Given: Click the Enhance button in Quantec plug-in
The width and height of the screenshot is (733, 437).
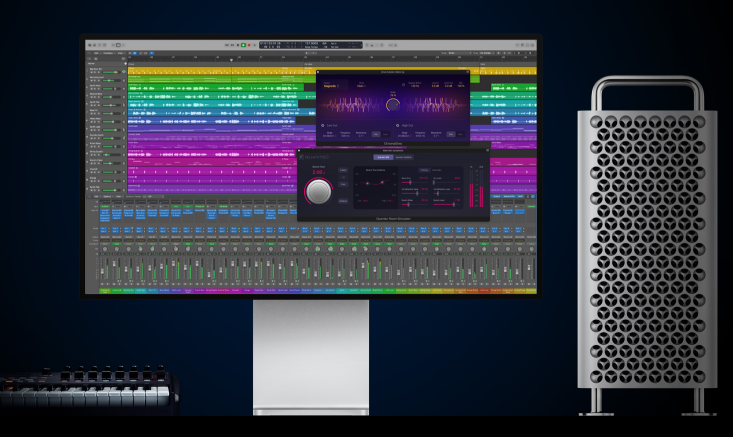Looking at the screenshot, I should coord(343,201).
